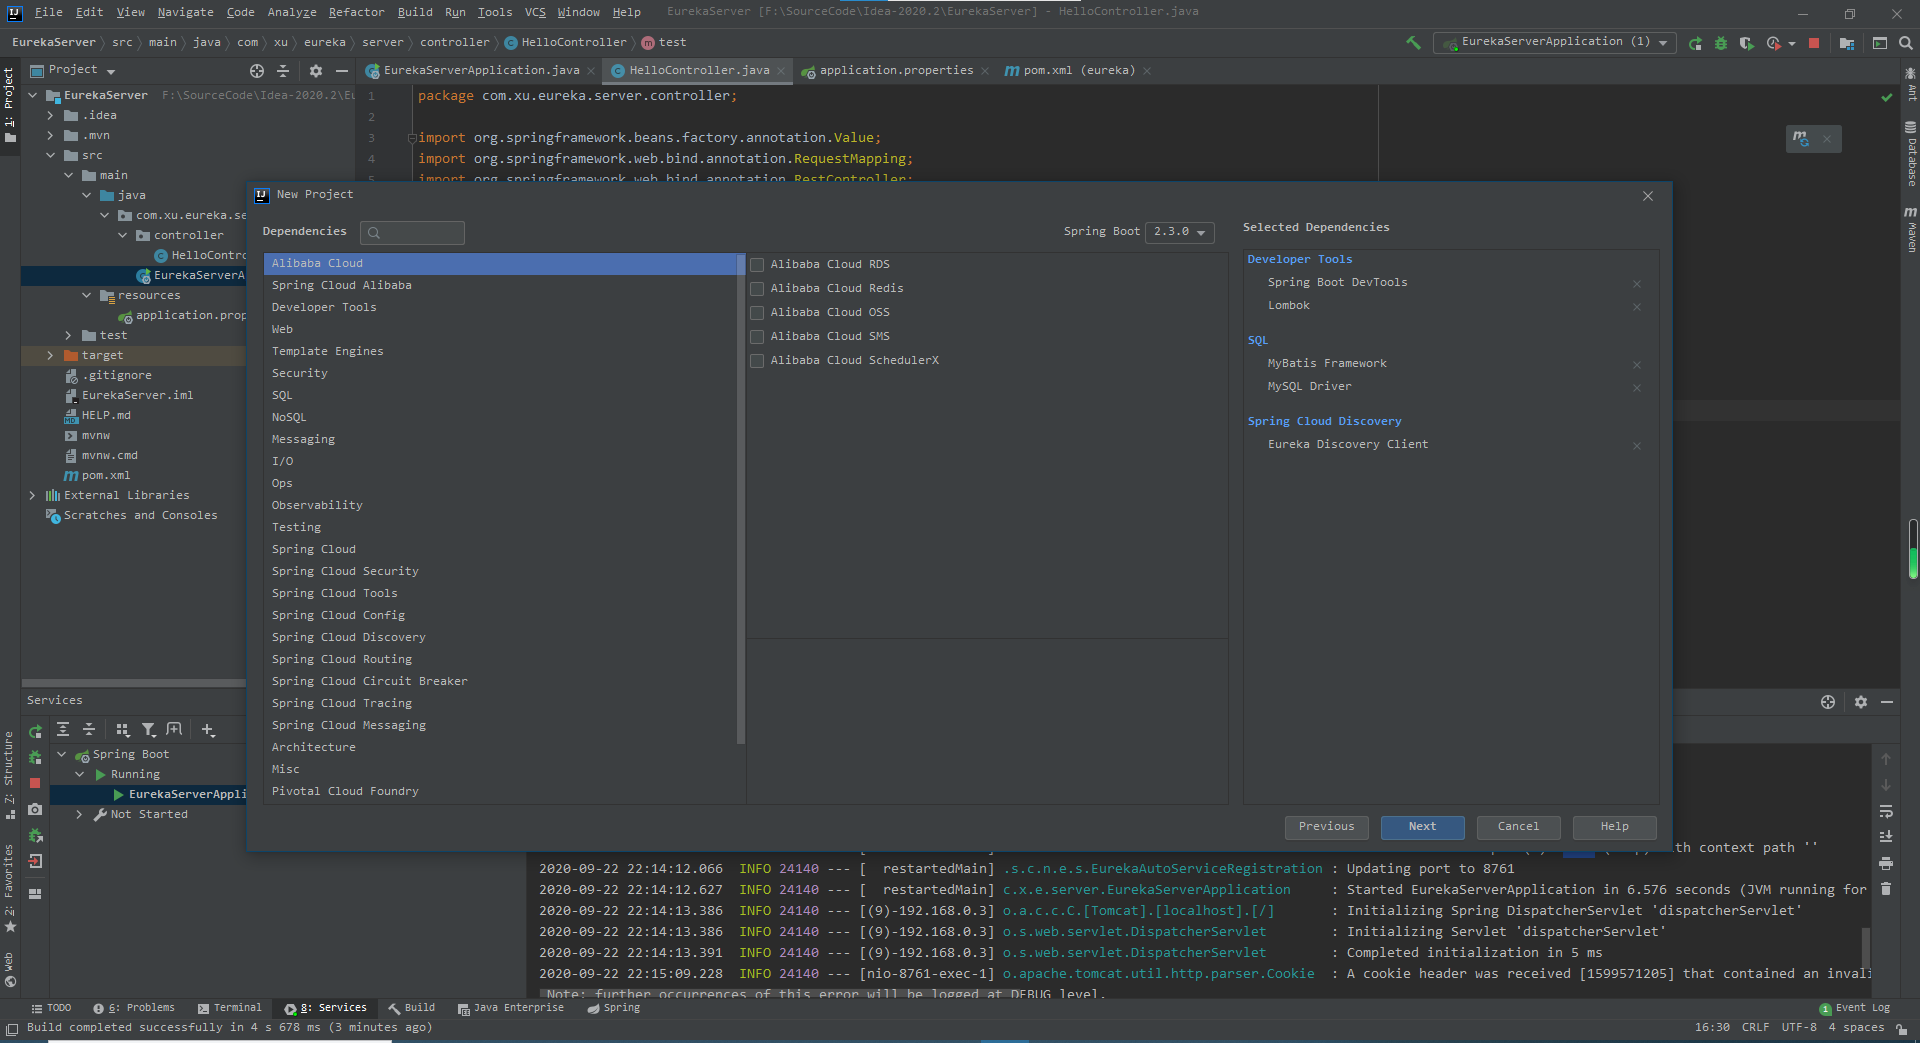Click the Previous button in New Project

[x=1326, y=827]
